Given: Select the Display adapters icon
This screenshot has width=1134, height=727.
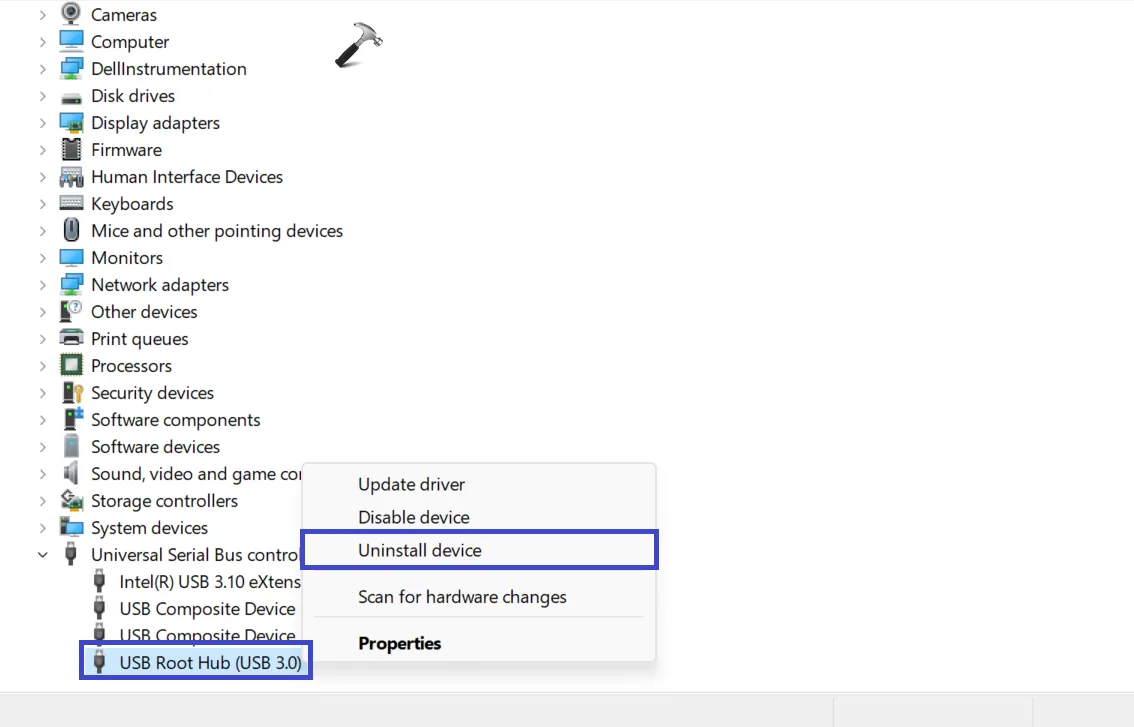Looking at the screenshot, I should click(71, 122).
